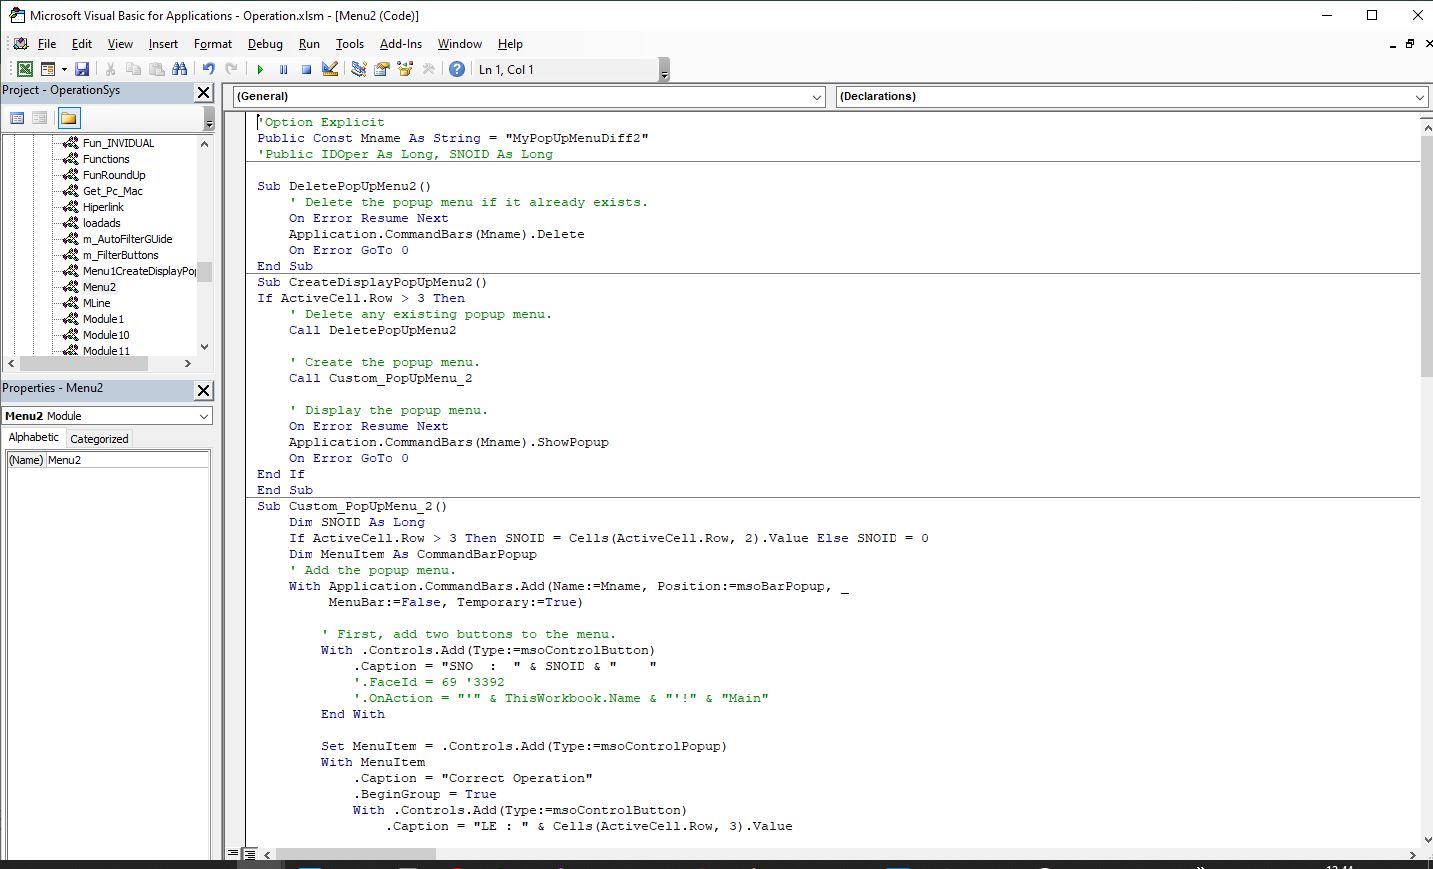This screenshot has width=1433, height=869.
Task: Click the Find binoculars icon
Action: click(x=179, y=69)
